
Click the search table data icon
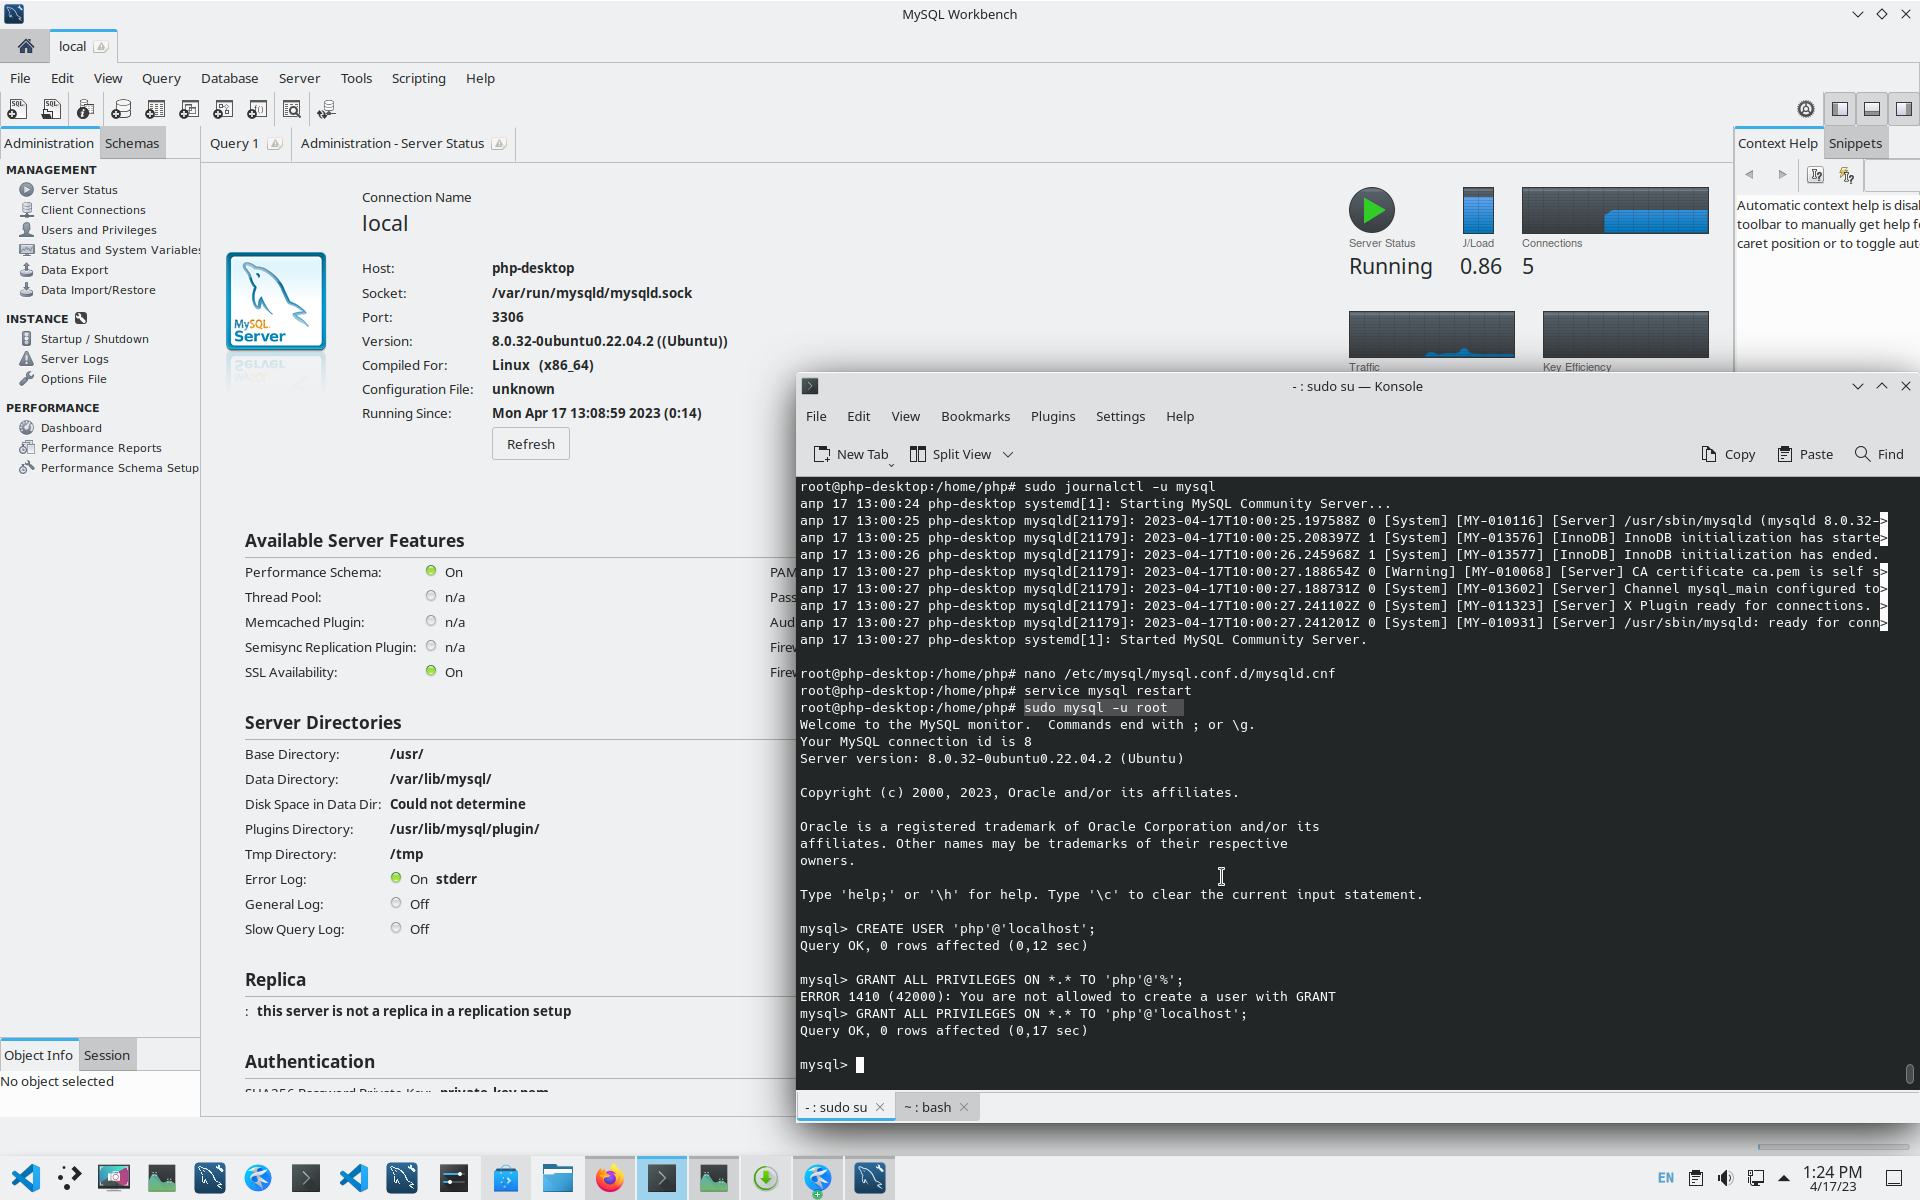click(291, 110)
